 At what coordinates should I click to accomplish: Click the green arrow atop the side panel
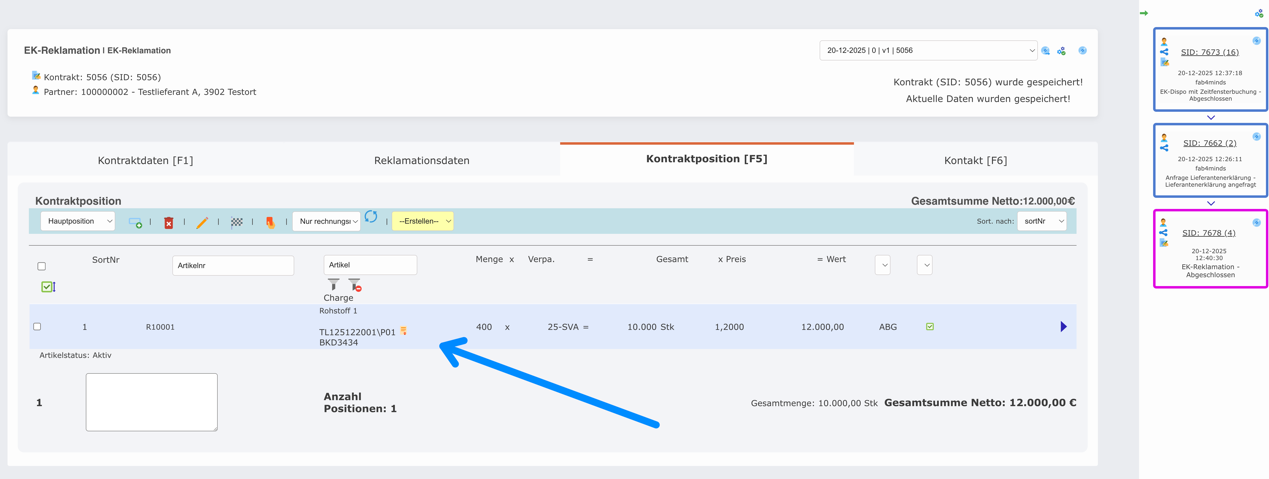[1144, 13]
